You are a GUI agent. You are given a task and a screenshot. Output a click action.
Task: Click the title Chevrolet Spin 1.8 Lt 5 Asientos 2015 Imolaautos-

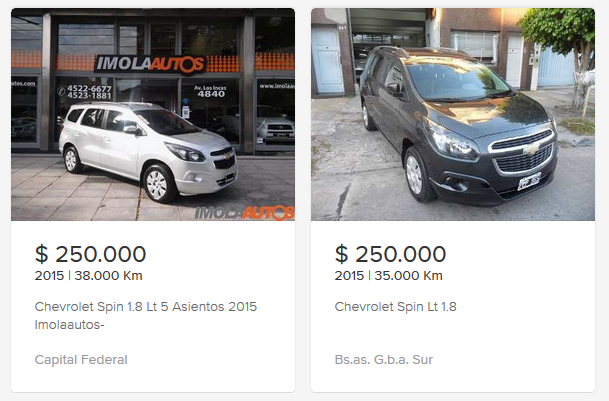click(x=146, y=316)
